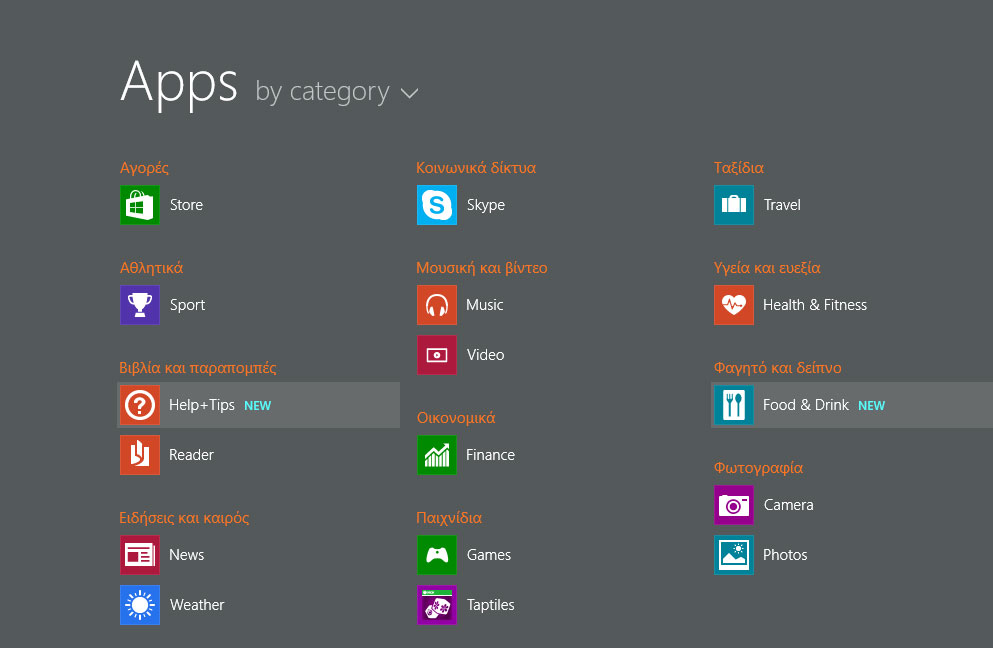Open the Photos app icon
The image size is (993, 648).
(734, 555)
